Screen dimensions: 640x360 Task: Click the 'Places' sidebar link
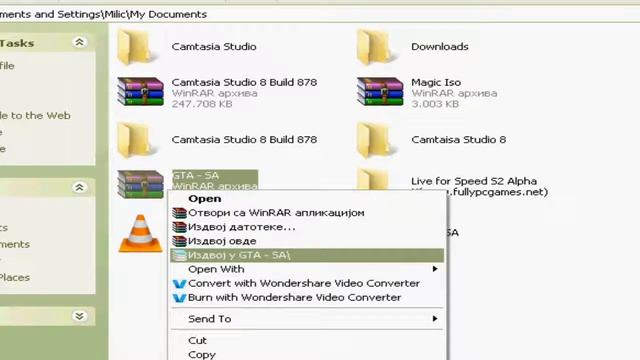pos(15,278)
